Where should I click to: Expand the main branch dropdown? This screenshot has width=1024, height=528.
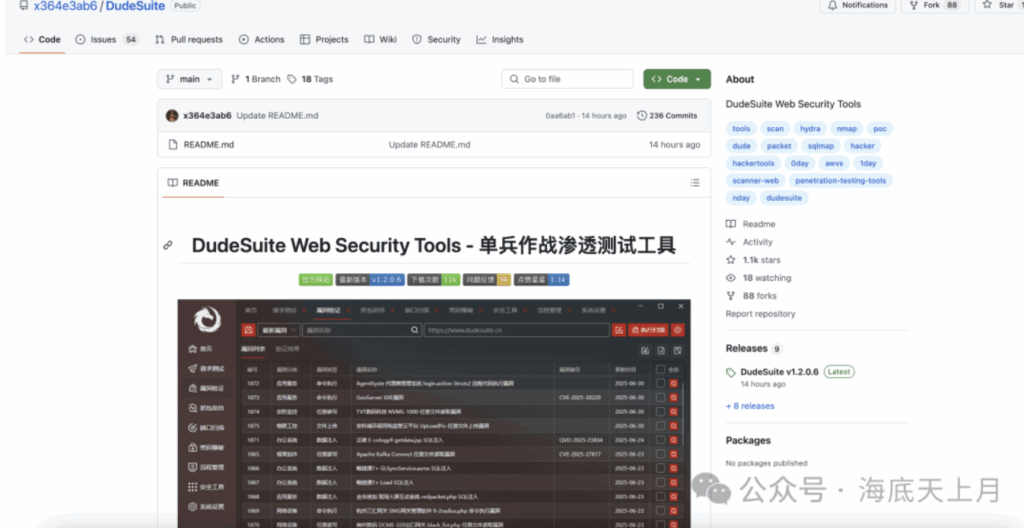coord(189,79)
